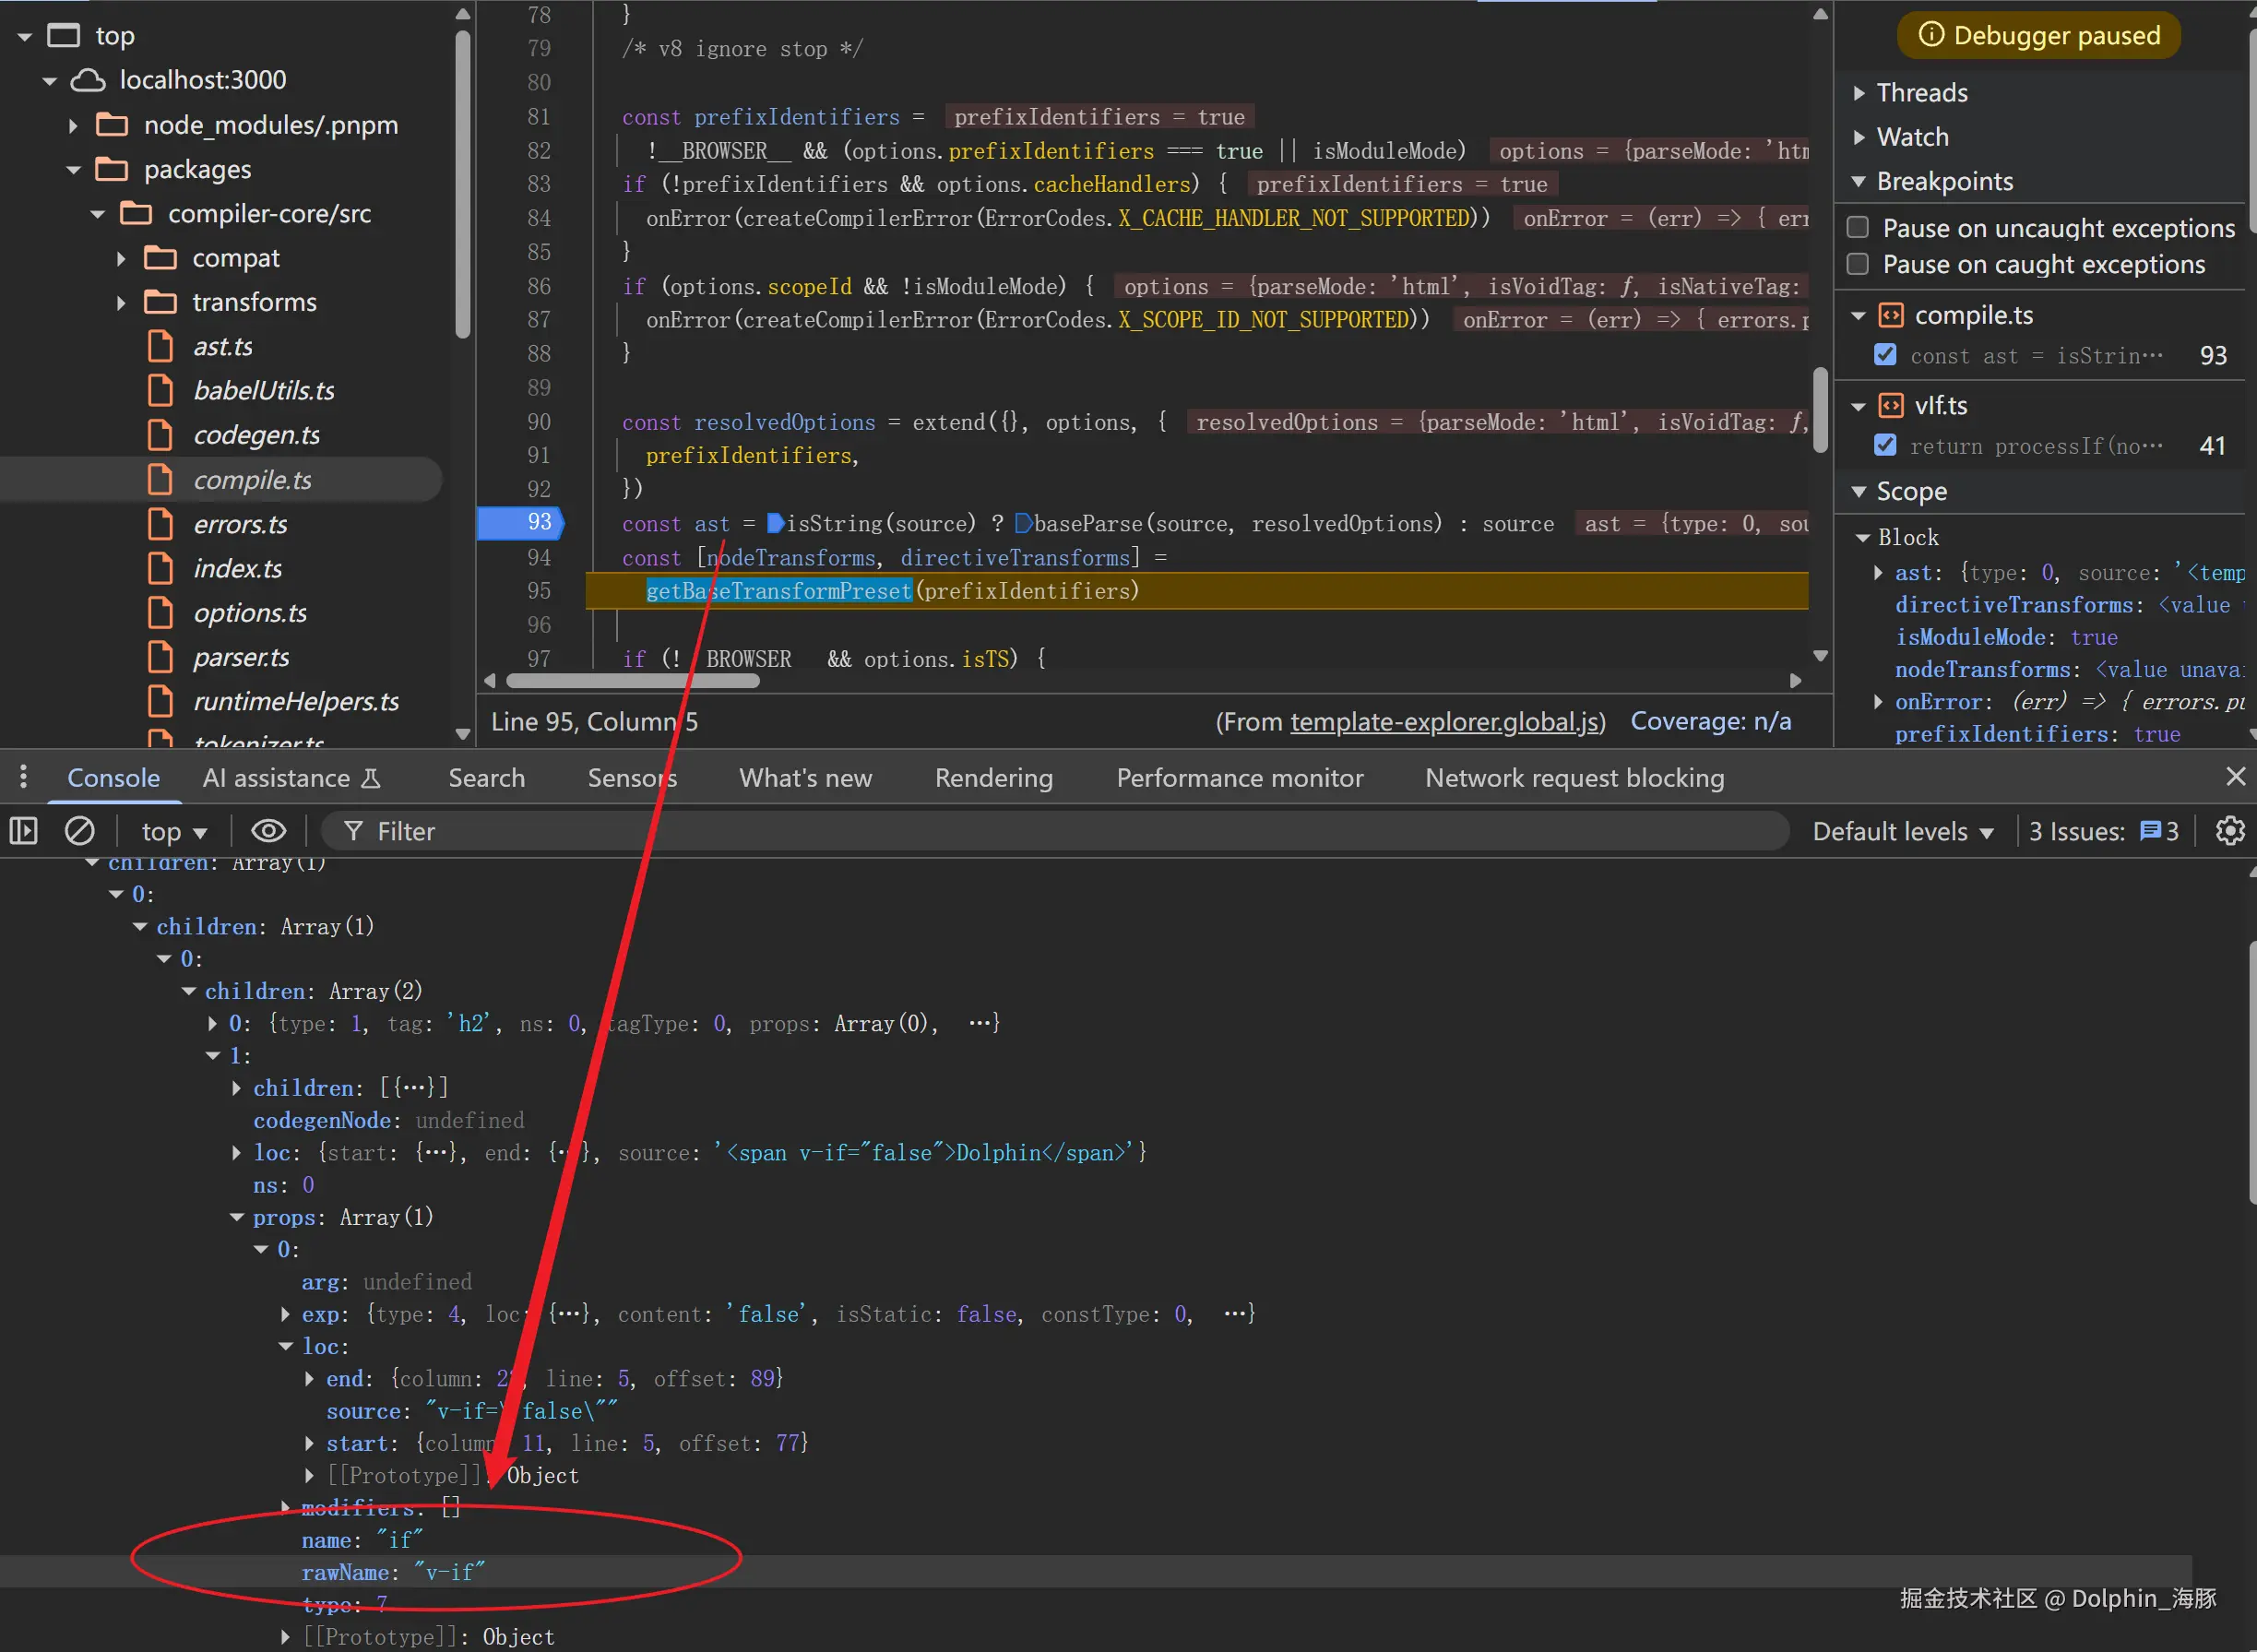
Task: Open the Search tab
Action: pos(486,778)
